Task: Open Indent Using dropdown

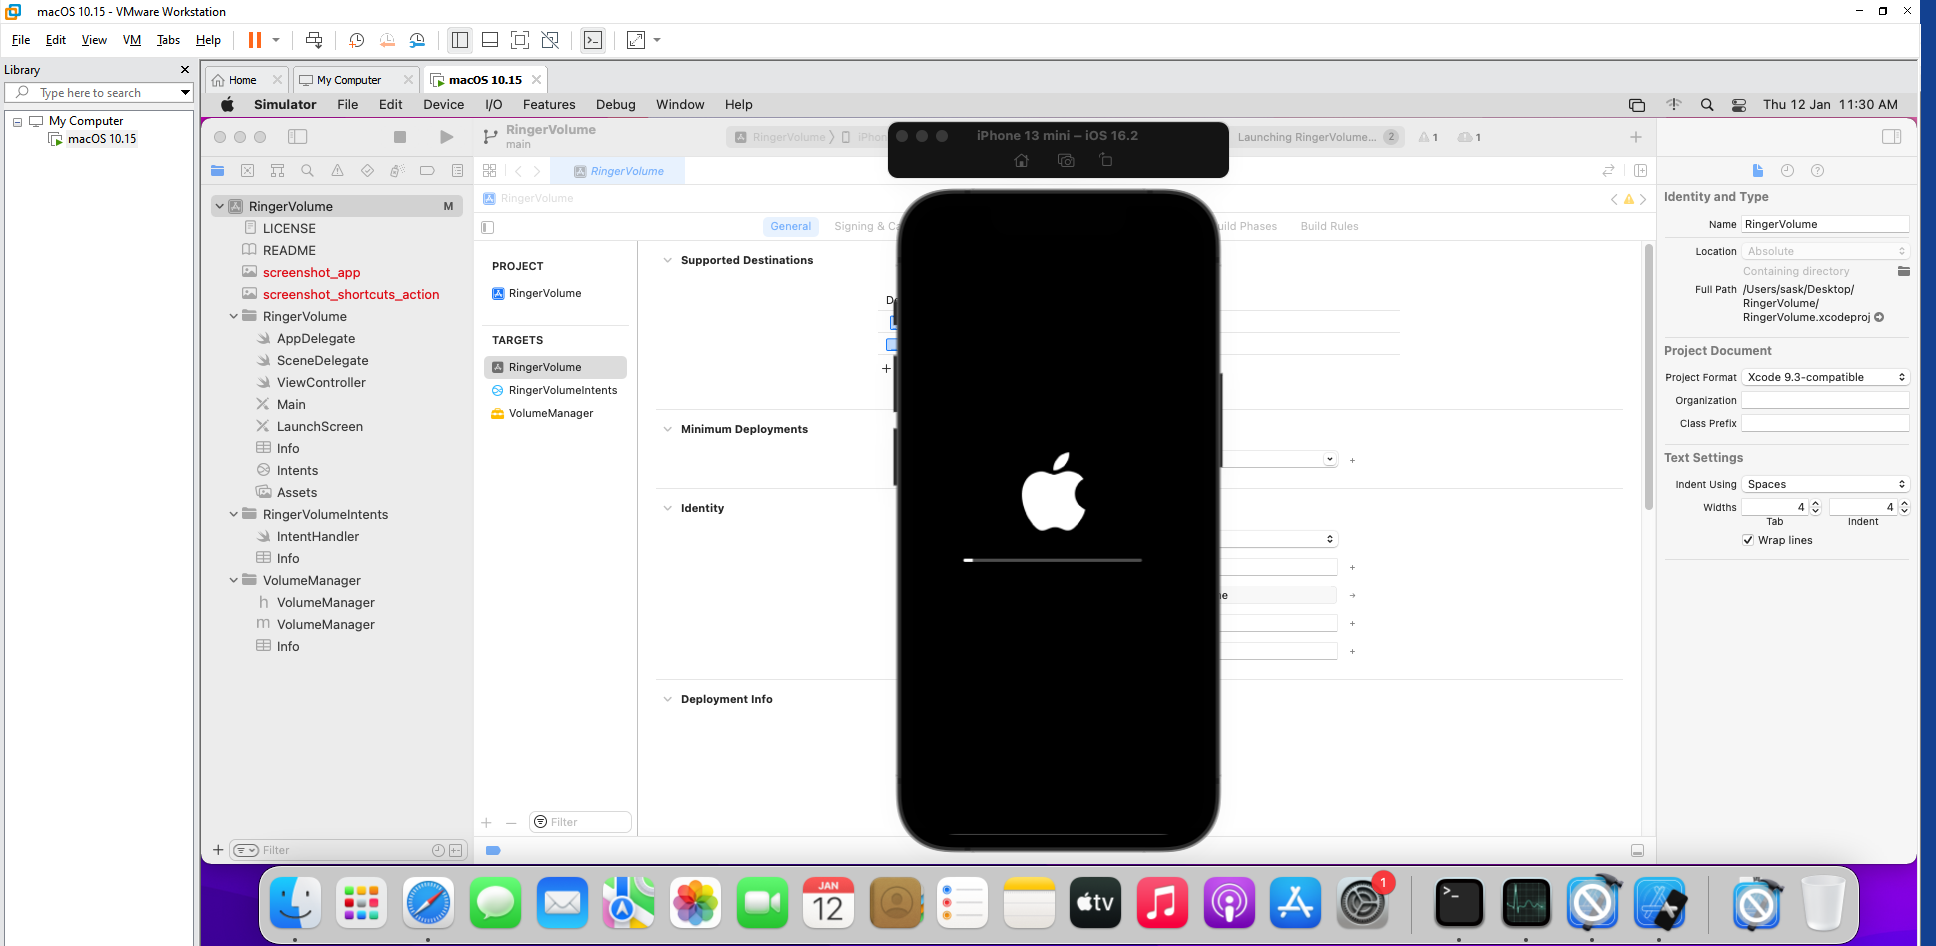Action: pyautogui.click(x=1825, y=484)
